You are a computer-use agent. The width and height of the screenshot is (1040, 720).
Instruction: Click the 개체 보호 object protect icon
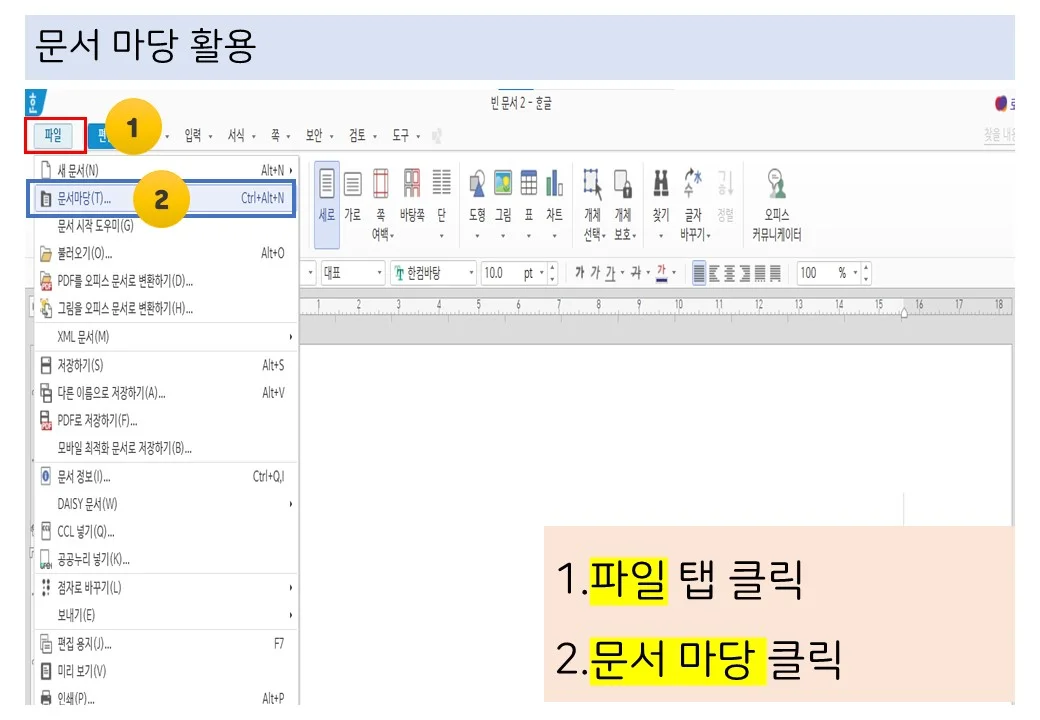[623, 203]
